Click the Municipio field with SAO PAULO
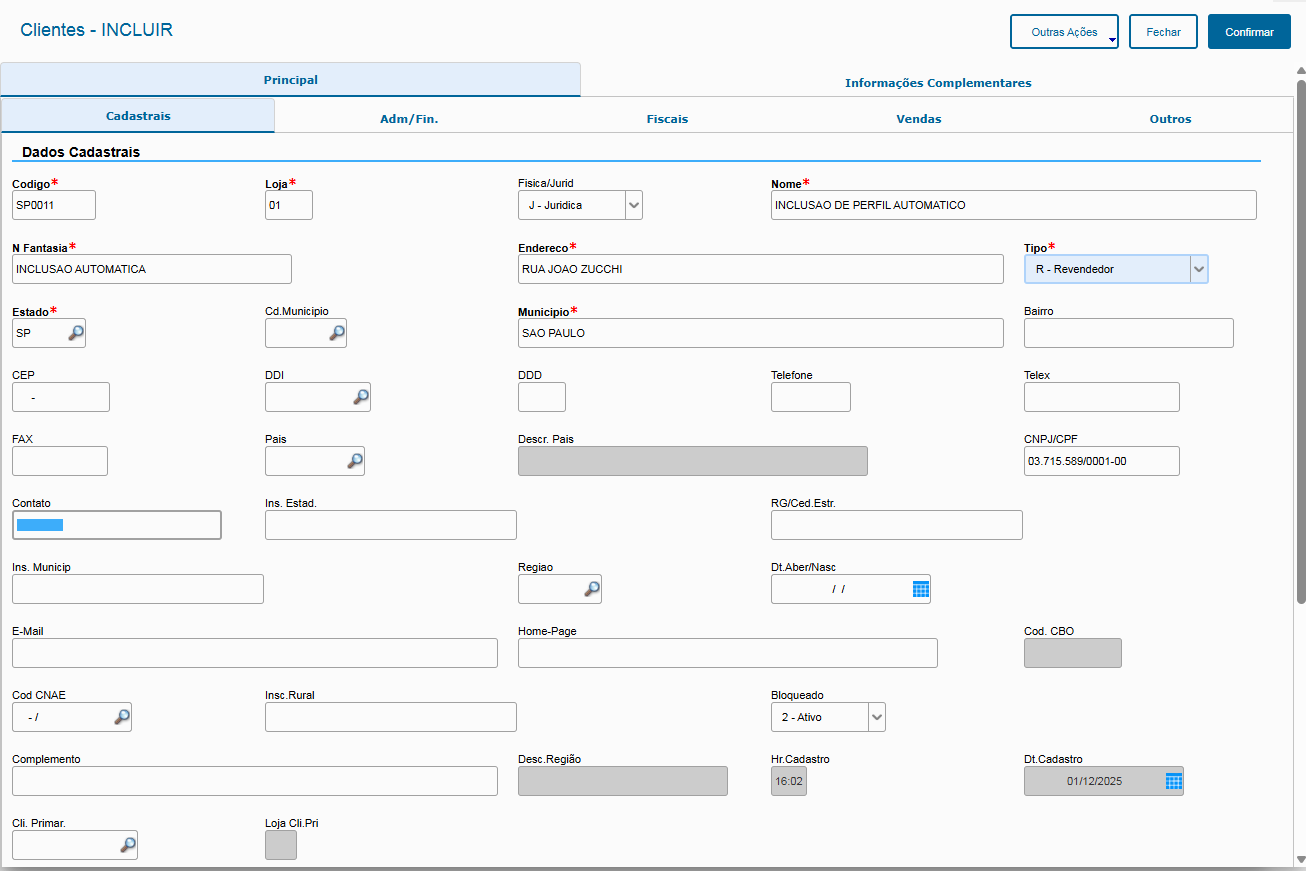Viewport: 1306px width, 871px height. [x=761, y=333]
